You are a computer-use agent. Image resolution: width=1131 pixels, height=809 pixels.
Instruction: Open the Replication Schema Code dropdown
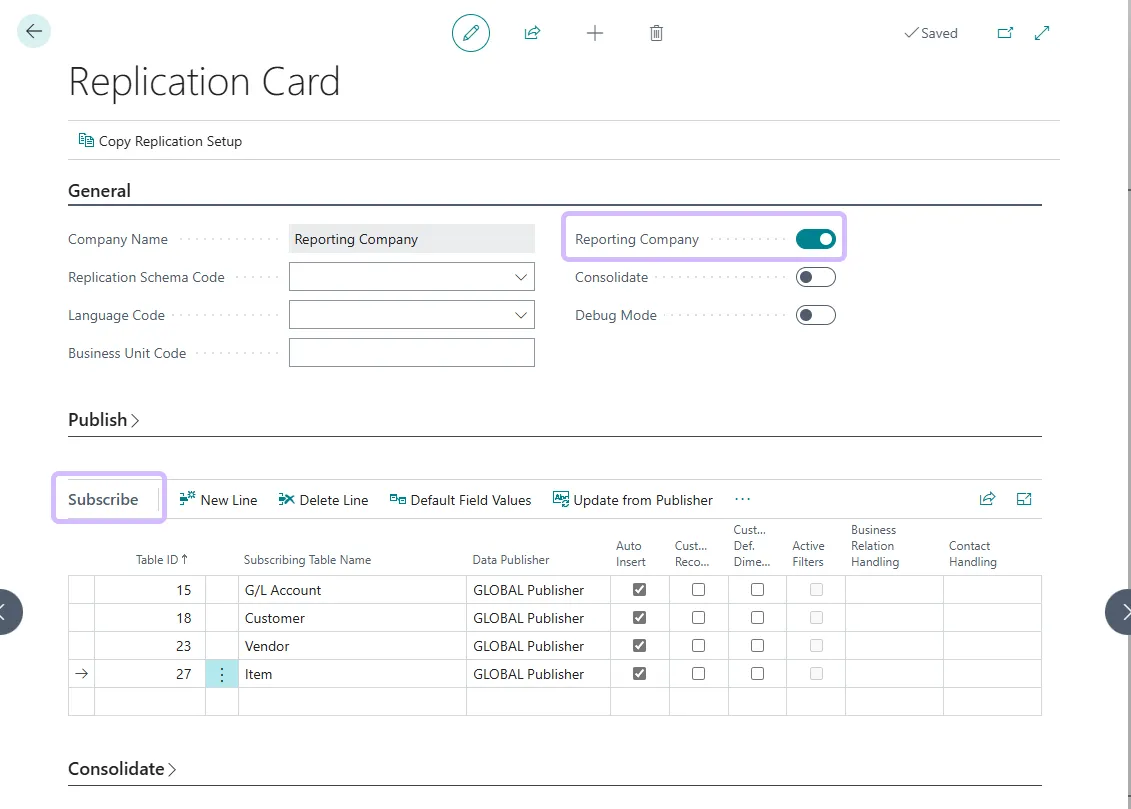tap(520, 276)
